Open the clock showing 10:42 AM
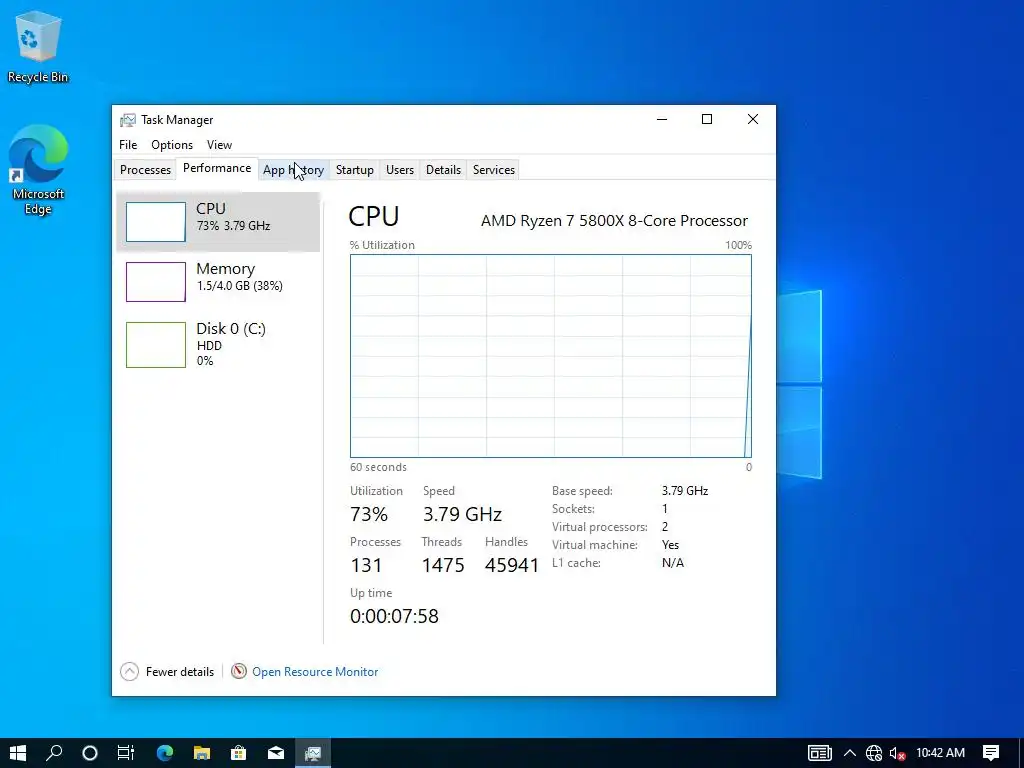Screen dimensions: 1024x768 (x=940, y=753)
